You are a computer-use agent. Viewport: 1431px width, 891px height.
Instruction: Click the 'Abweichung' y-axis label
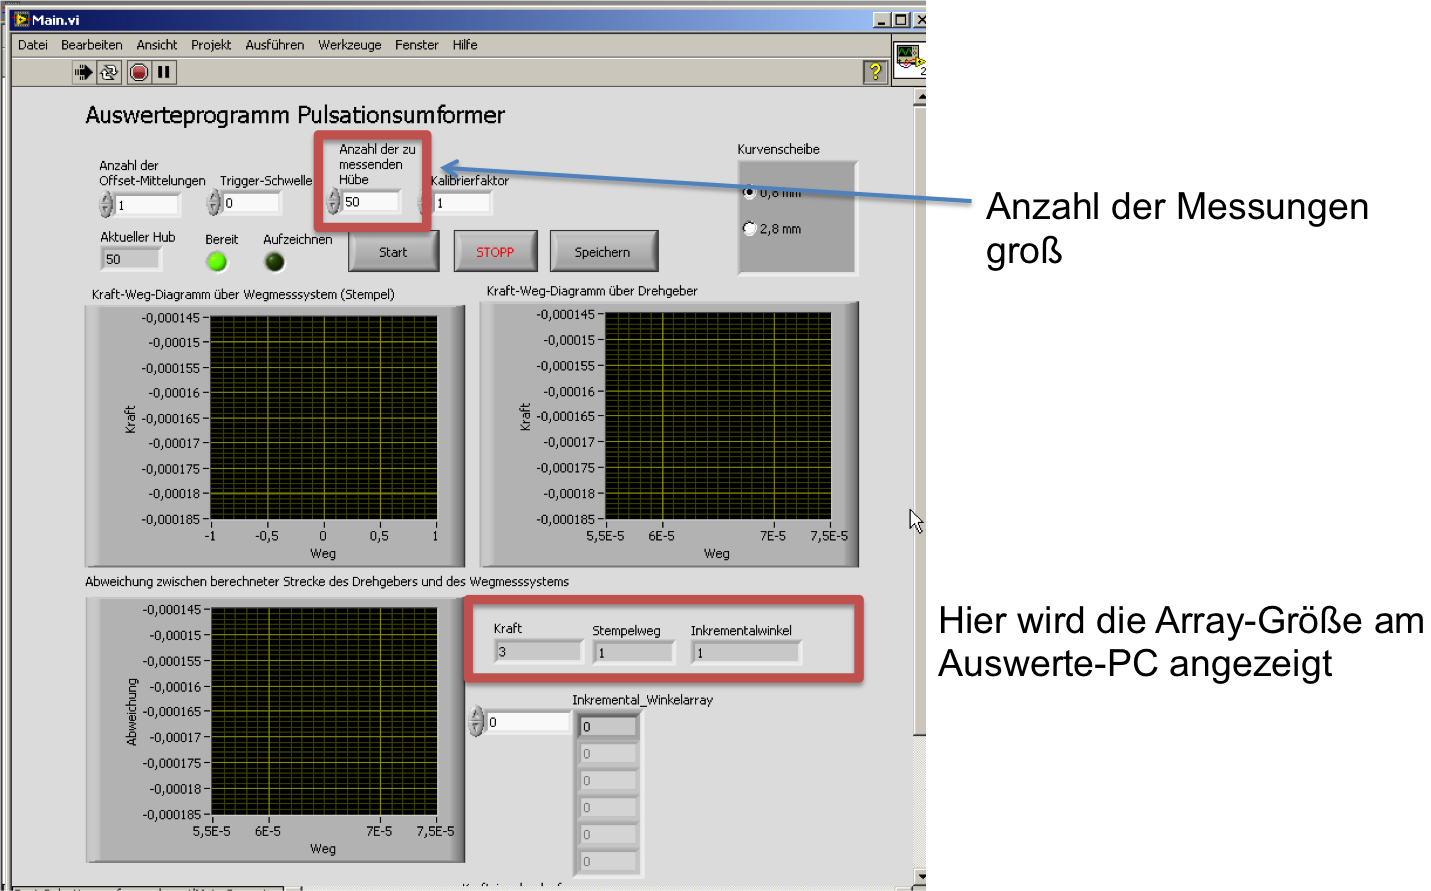tap(131, 712)
